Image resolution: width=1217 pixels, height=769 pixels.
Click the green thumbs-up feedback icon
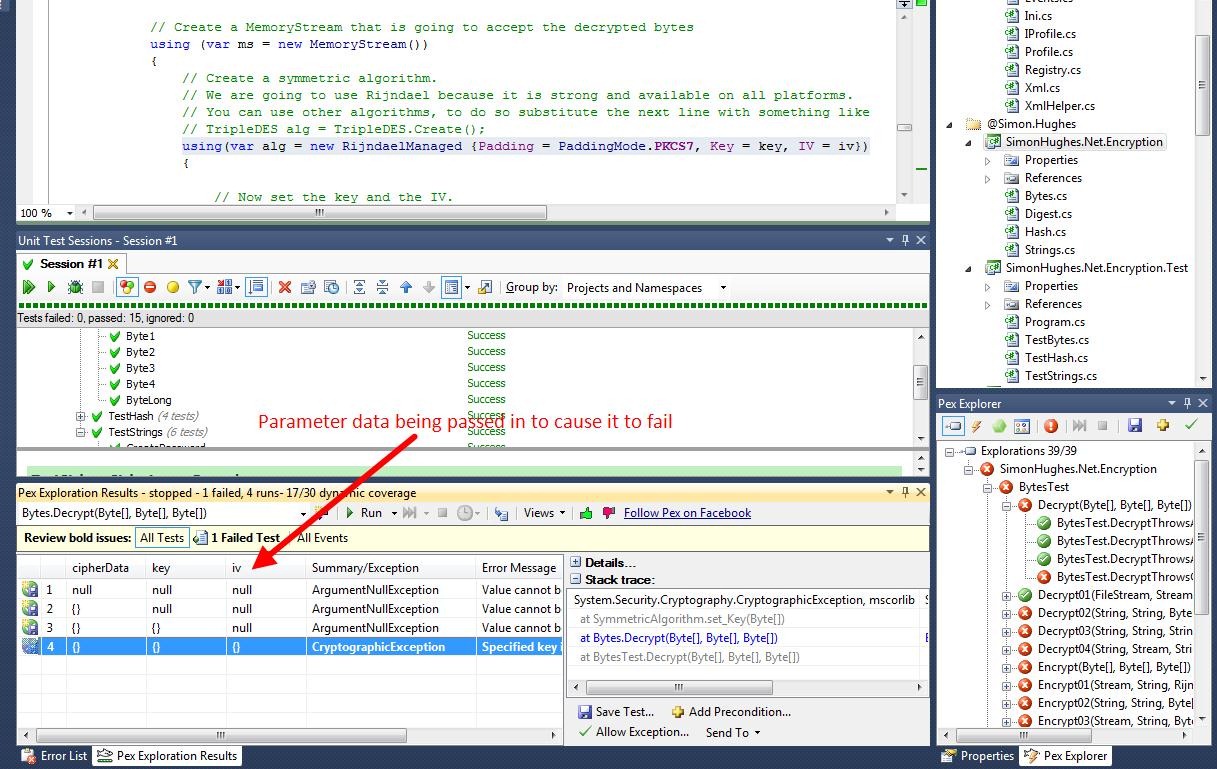(x=586, y=513)
